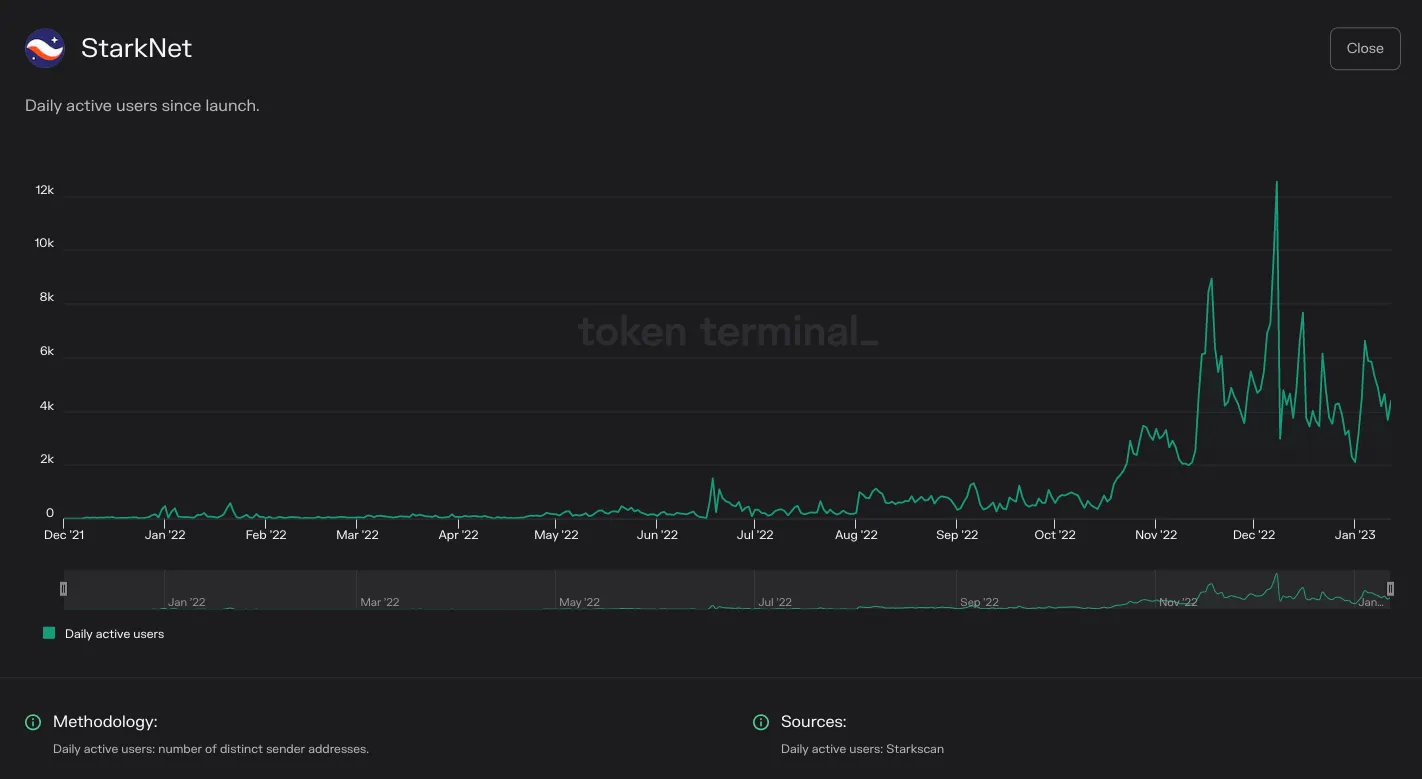Click the 12k y-axis label
This screenshot has height=779, width=1422.
coord(44,190)
